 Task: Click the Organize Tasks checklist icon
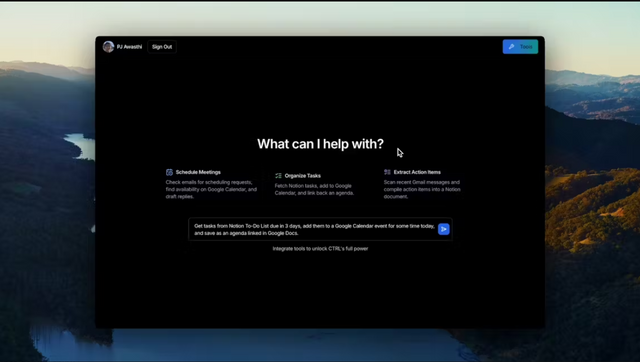click(278, 176)
